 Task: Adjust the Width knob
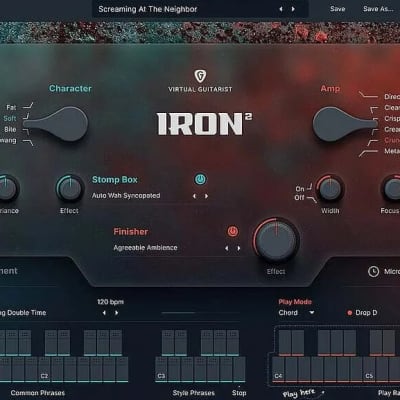click(330, 189)
